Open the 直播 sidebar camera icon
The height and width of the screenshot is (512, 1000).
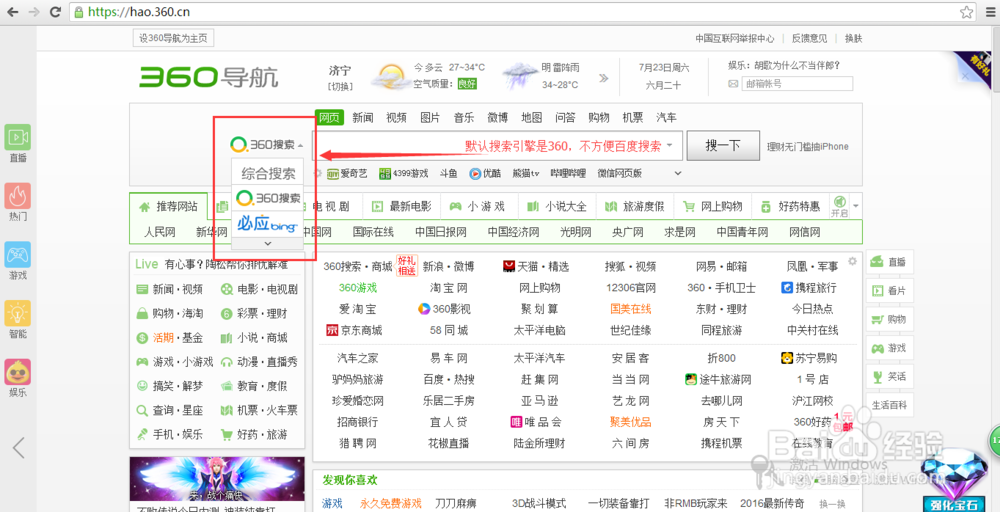coord(18,137)
